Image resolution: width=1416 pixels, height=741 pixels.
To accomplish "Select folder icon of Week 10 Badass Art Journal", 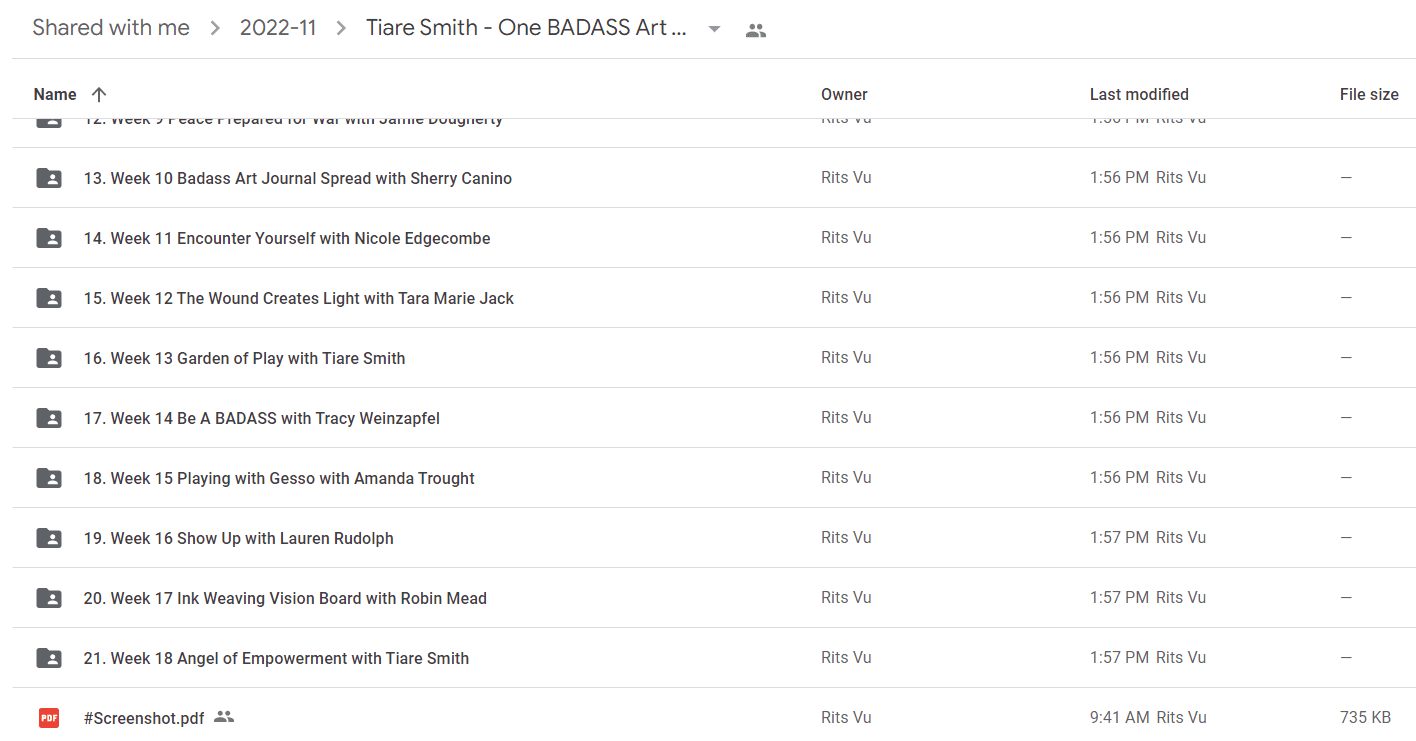I will click(x=49, y=178).
